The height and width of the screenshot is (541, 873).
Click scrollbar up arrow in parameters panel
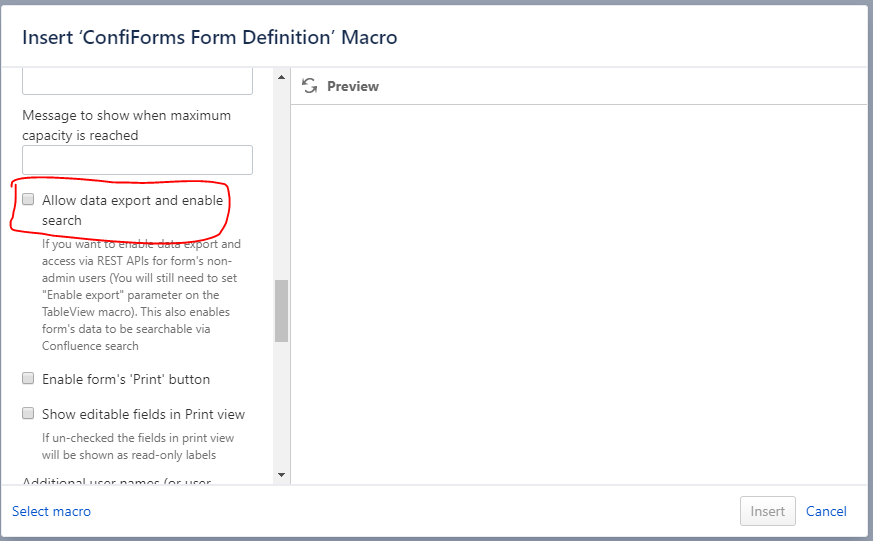(x=281, y=77)
